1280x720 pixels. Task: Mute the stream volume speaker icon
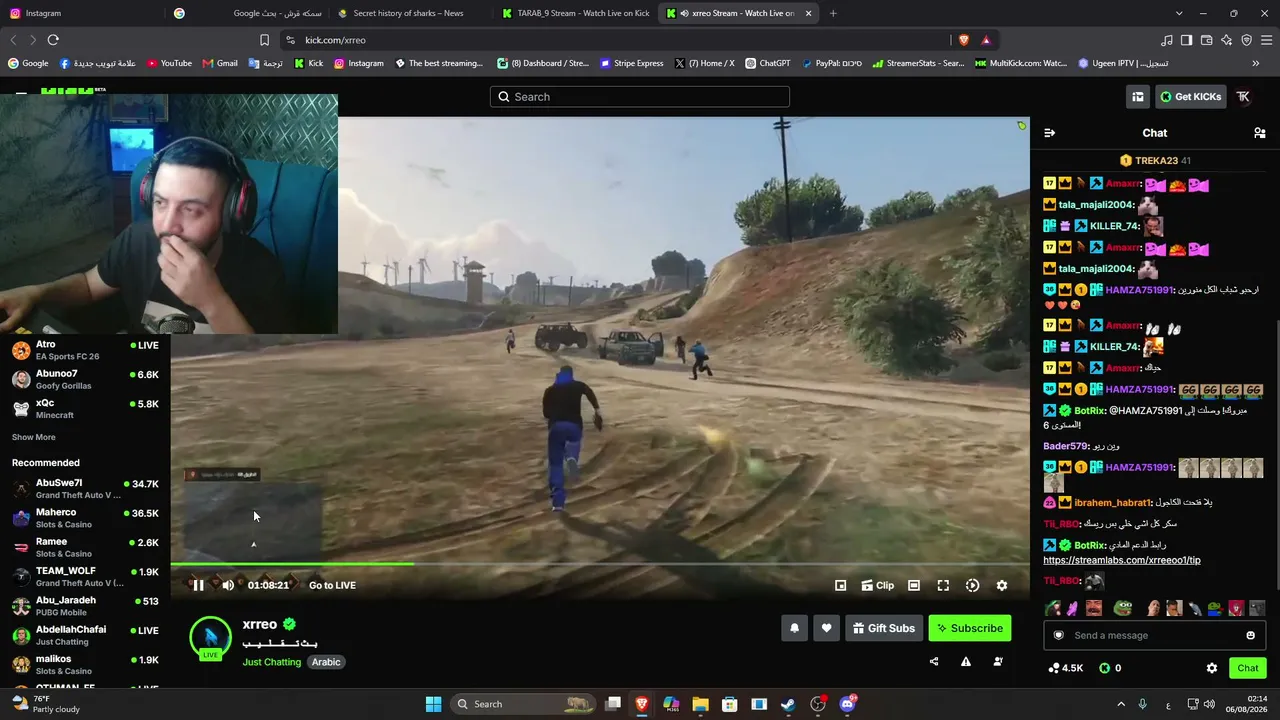click(x=228, y=585)
